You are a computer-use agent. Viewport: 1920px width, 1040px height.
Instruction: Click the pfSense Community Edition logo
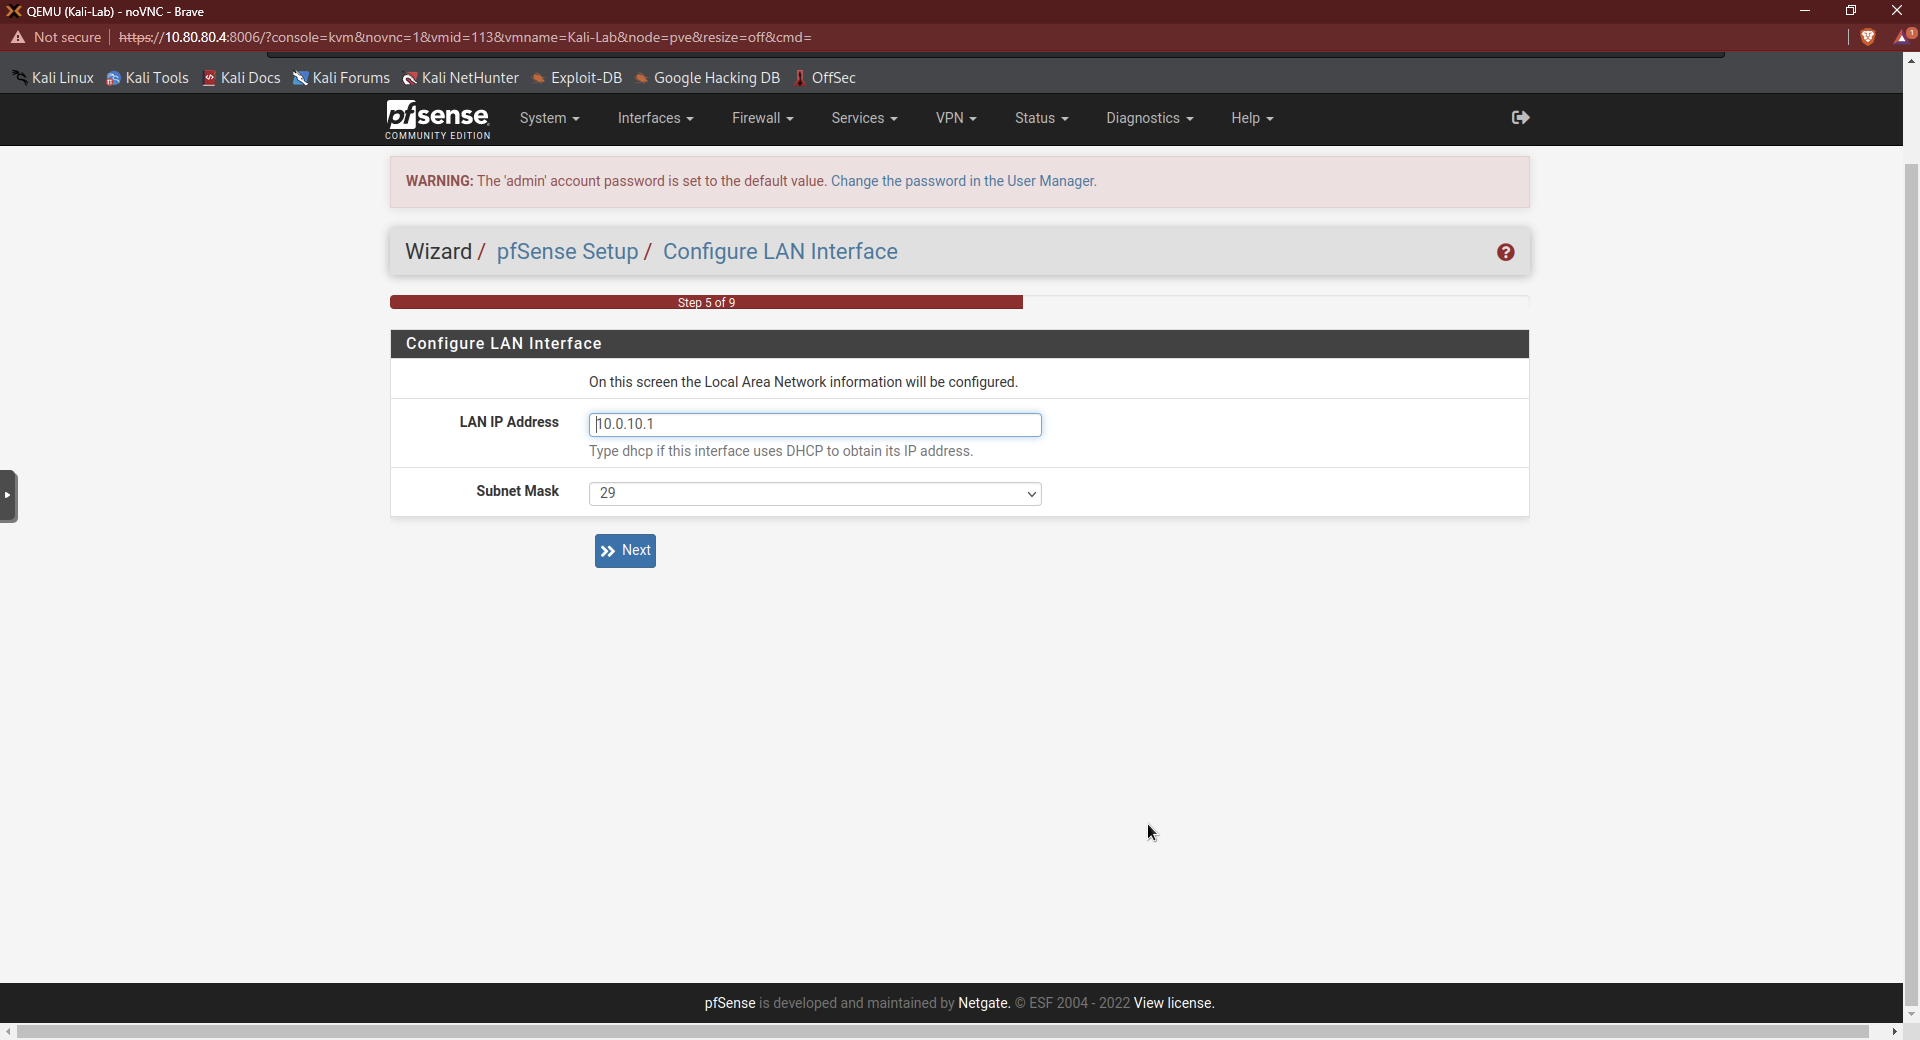click(437, 120)
